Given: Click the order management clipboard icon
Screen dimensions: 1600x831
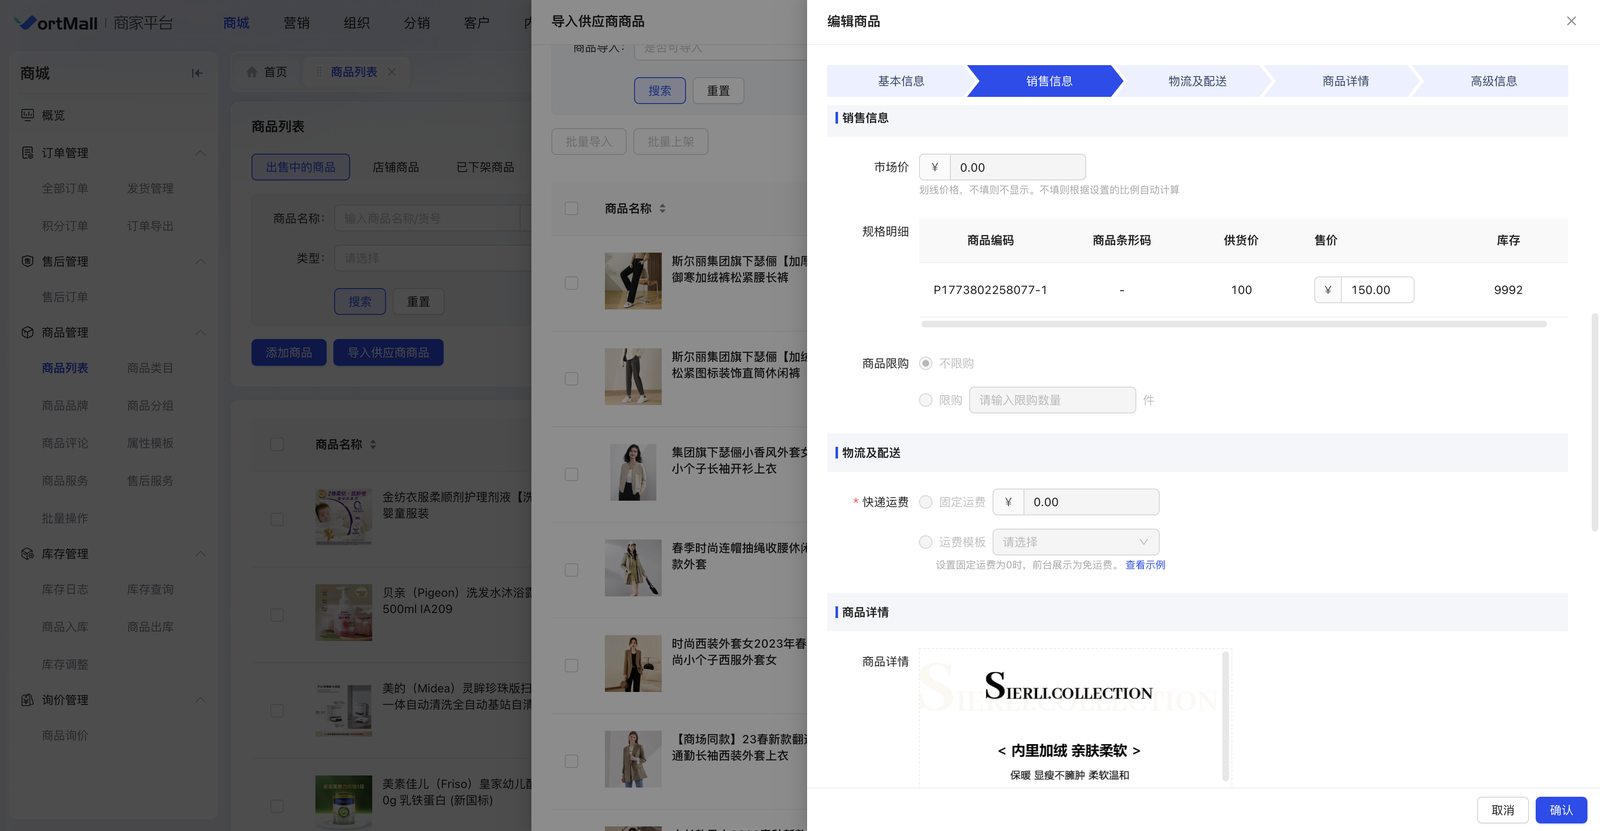Looking at the screenshot, I should click(28, 153).
